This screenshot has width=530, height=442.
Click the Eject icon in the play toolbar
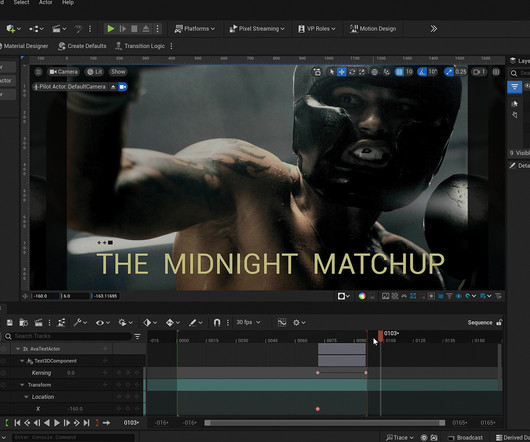146,29
